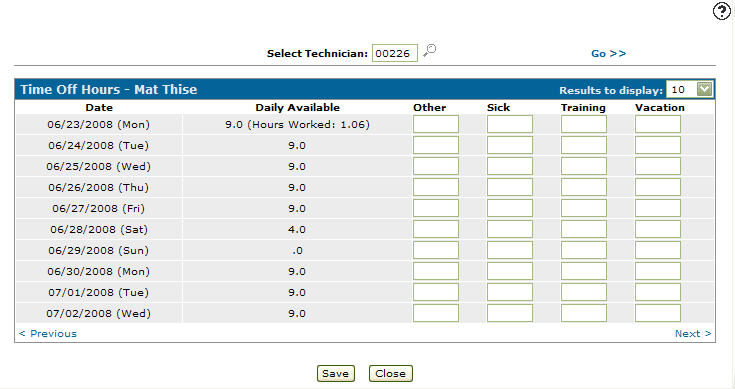The image size is (735, 389).
Task: Click Other field for 06/26/2008 (Thu)
Action: (x=436, y=187)
